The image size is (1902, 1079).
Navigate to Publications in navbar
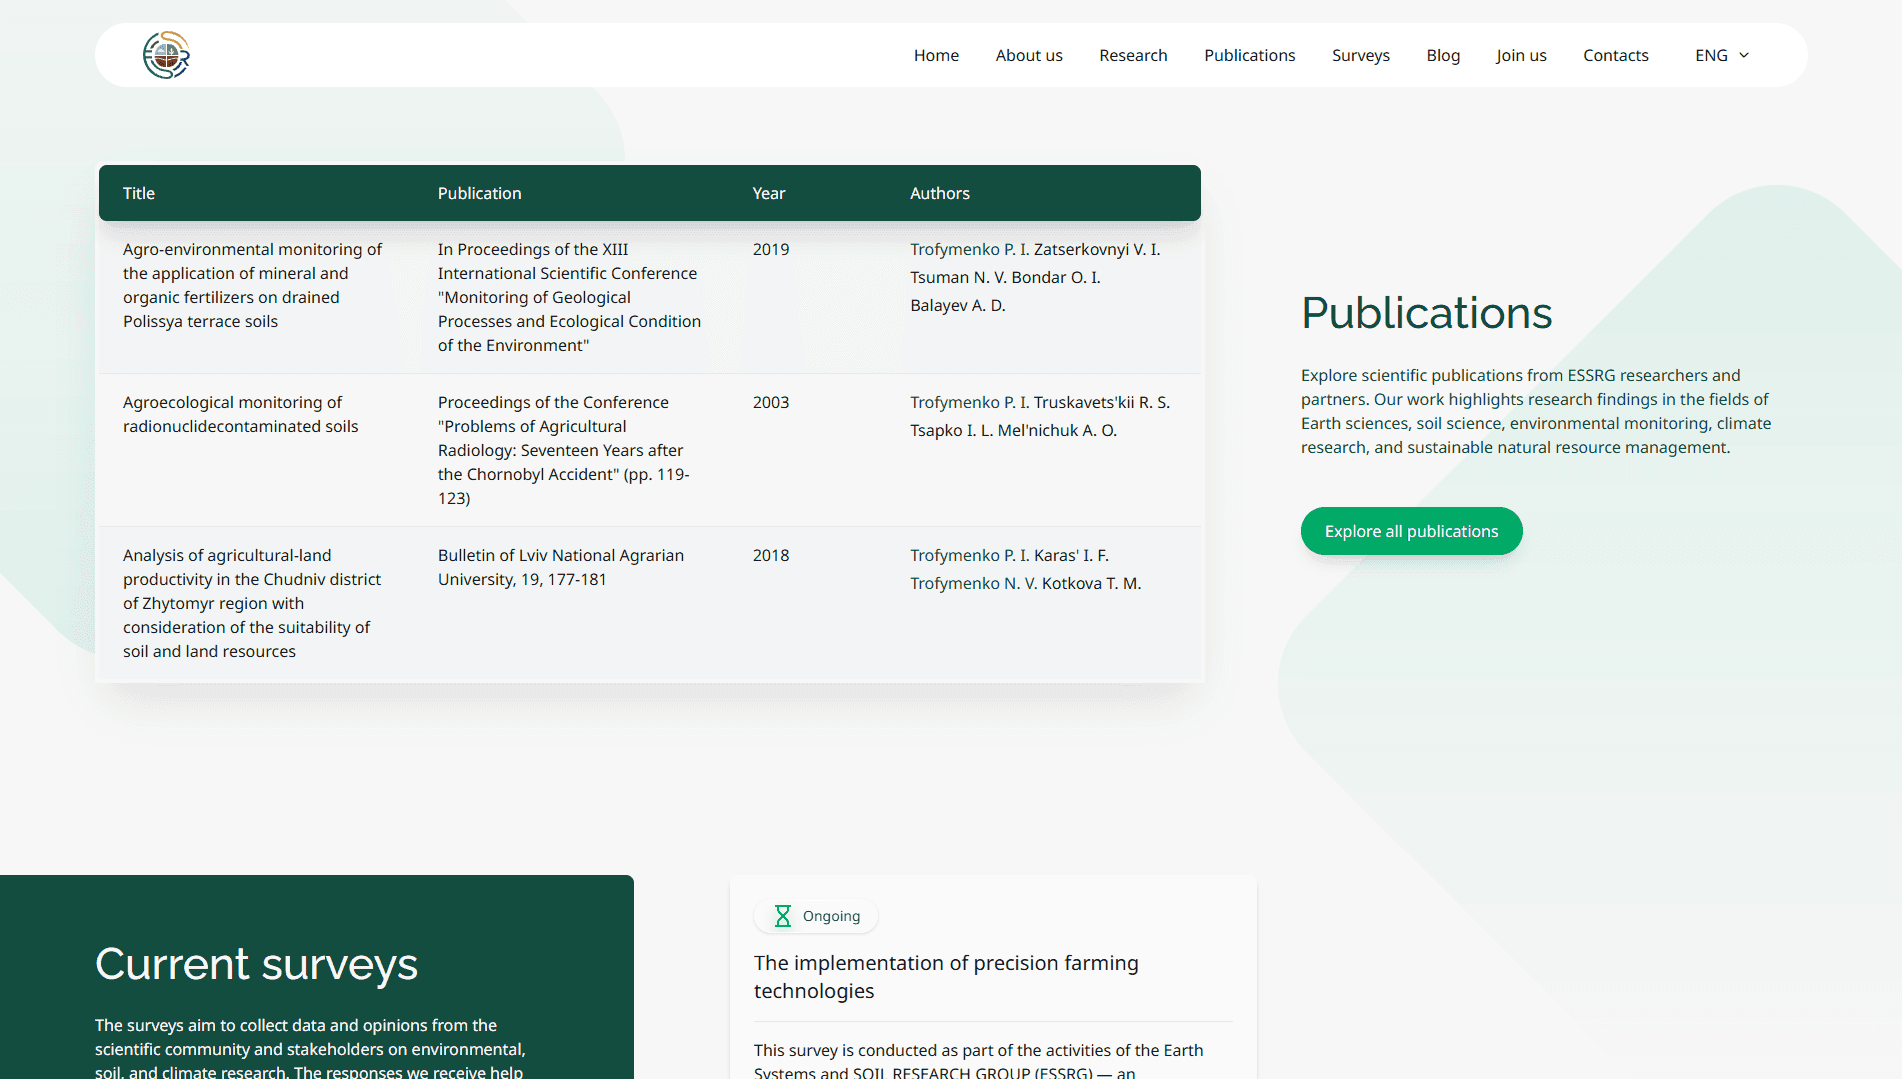[1249, 55]
